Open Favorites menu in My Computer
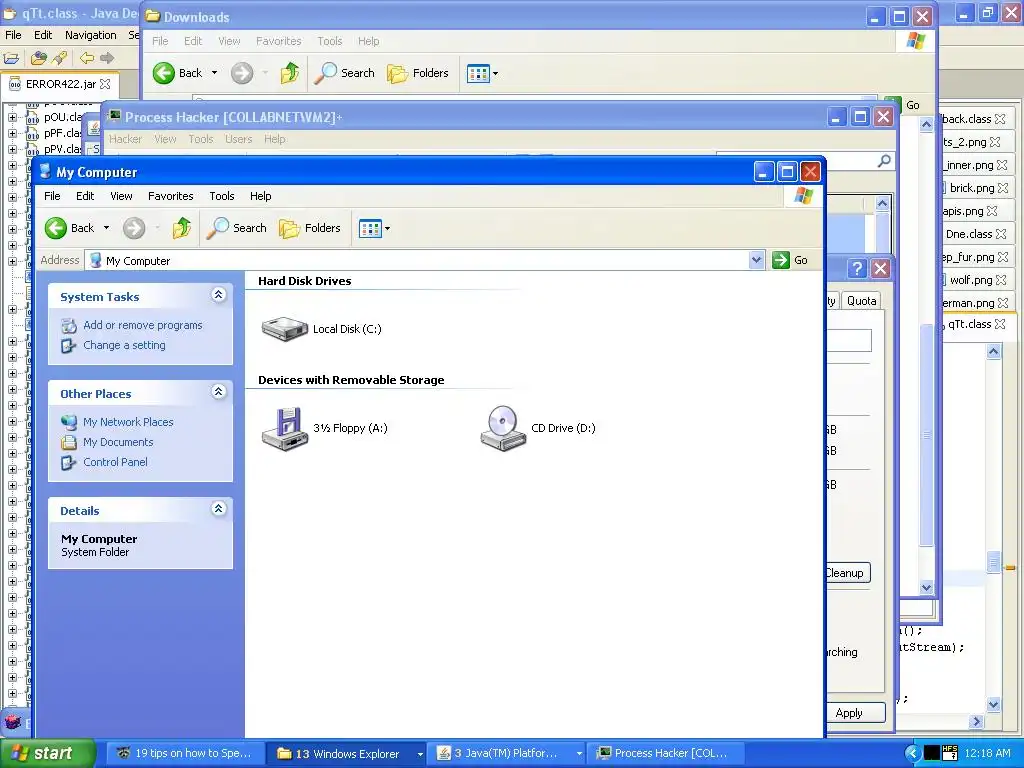This screenshot has height=768, width=1024. [x=170, y=196]
